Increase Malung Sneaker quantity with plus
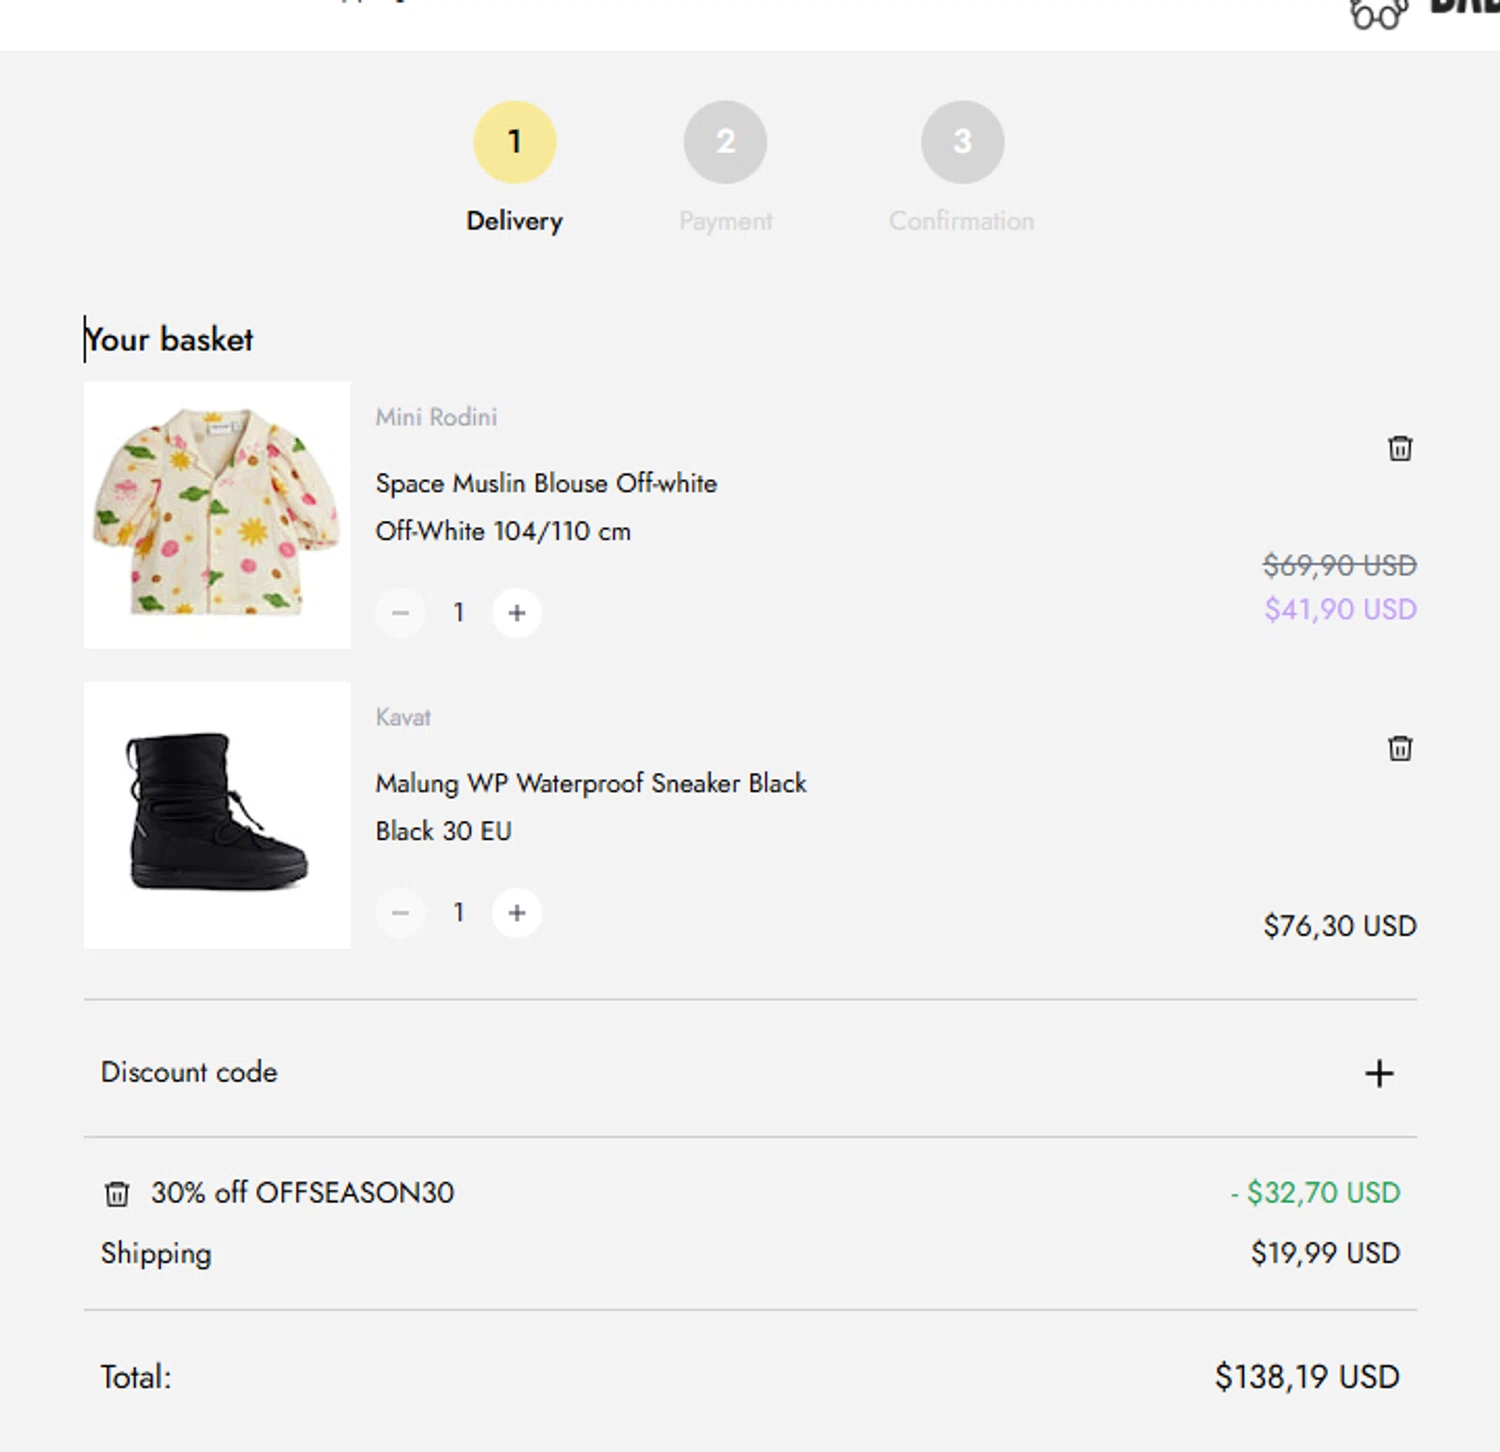Image resolution: width=1500 pixels, height=1452 pixels. click(517, 913)
